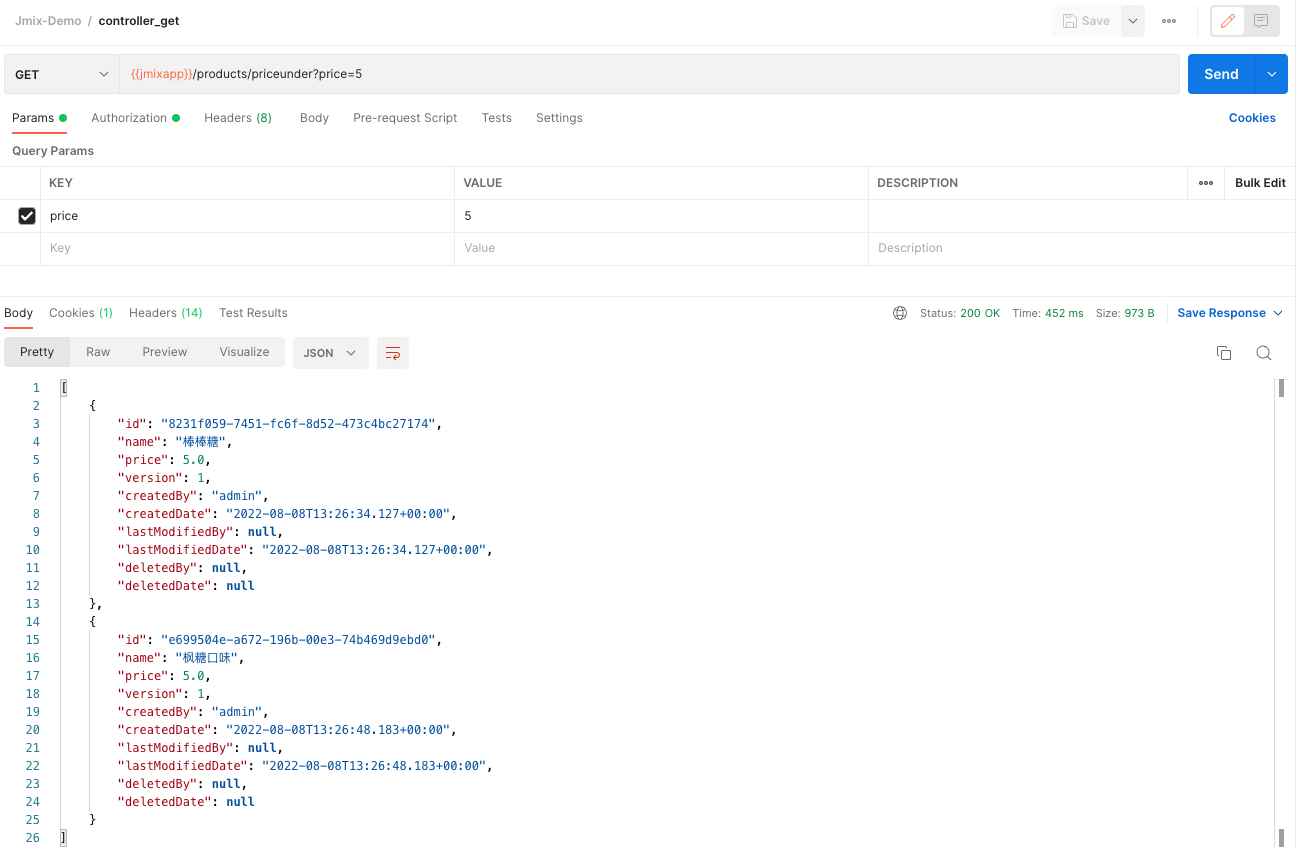Switch to the request Body tab
1300x849 pixels.
point(314,118)
